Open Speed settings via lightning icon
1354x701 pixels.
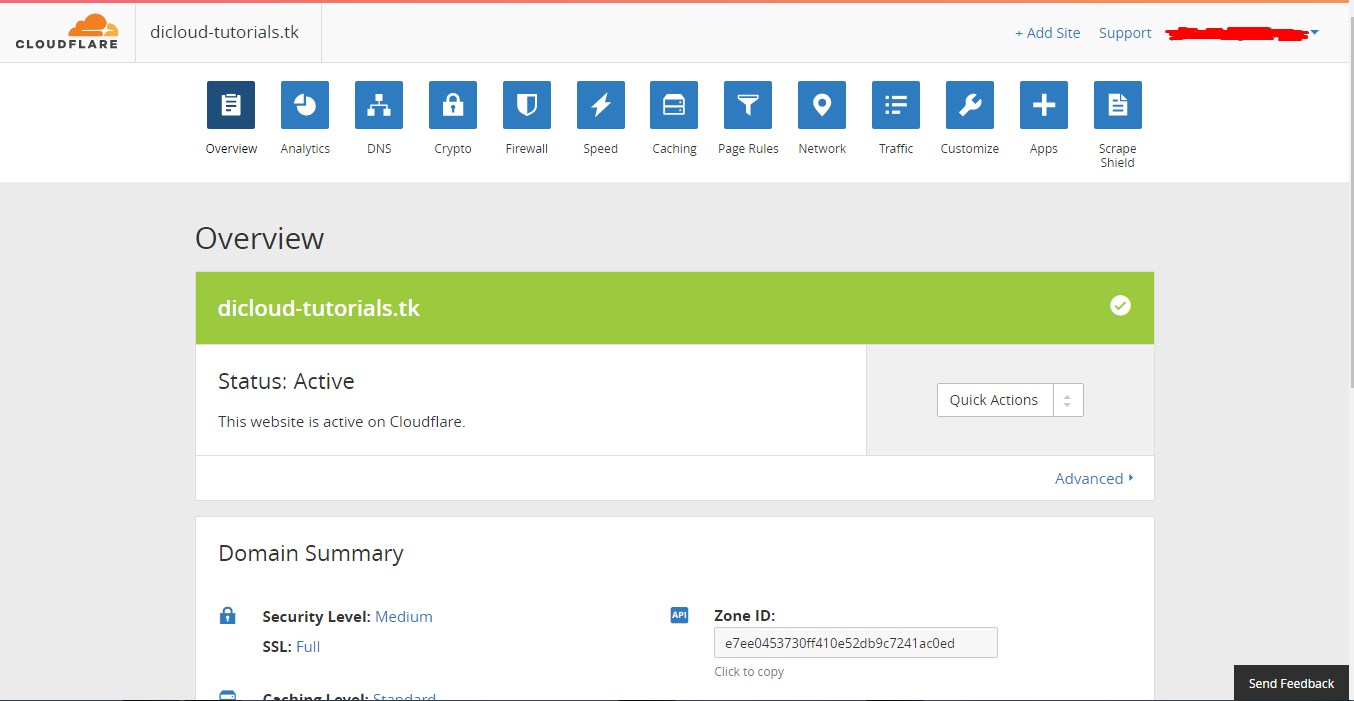coord(600,104)
